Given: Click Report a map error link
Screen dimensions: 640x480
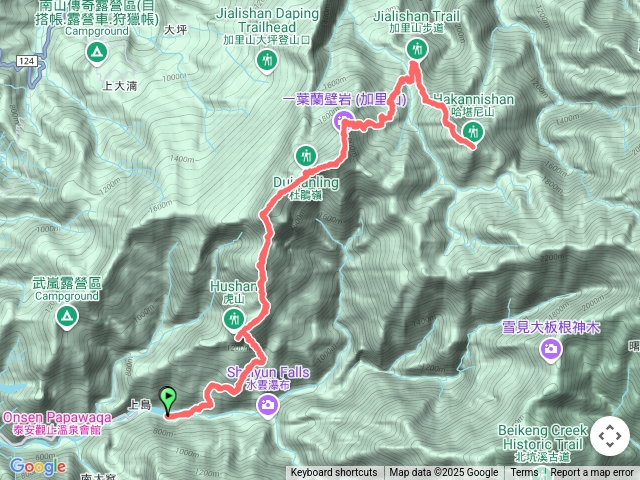Looking at the screenshot, I should pyautogui.click(x=591, y=473).
